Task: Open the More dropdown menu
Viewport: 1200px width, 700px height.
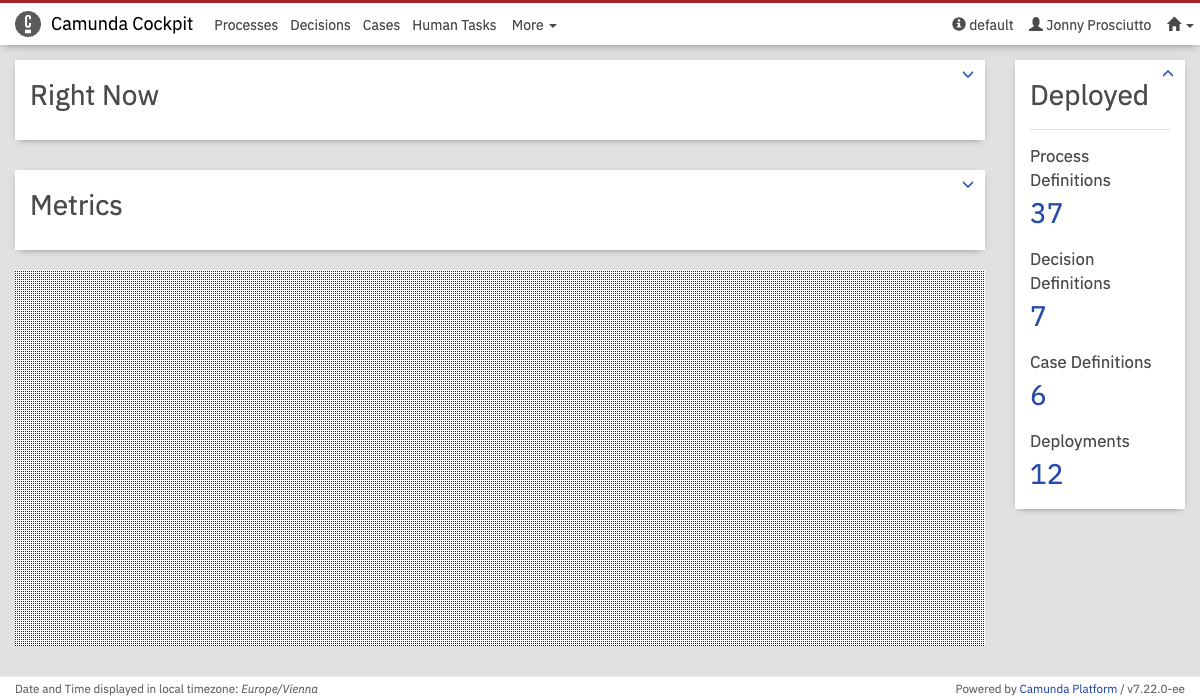Action: [533, 25]
